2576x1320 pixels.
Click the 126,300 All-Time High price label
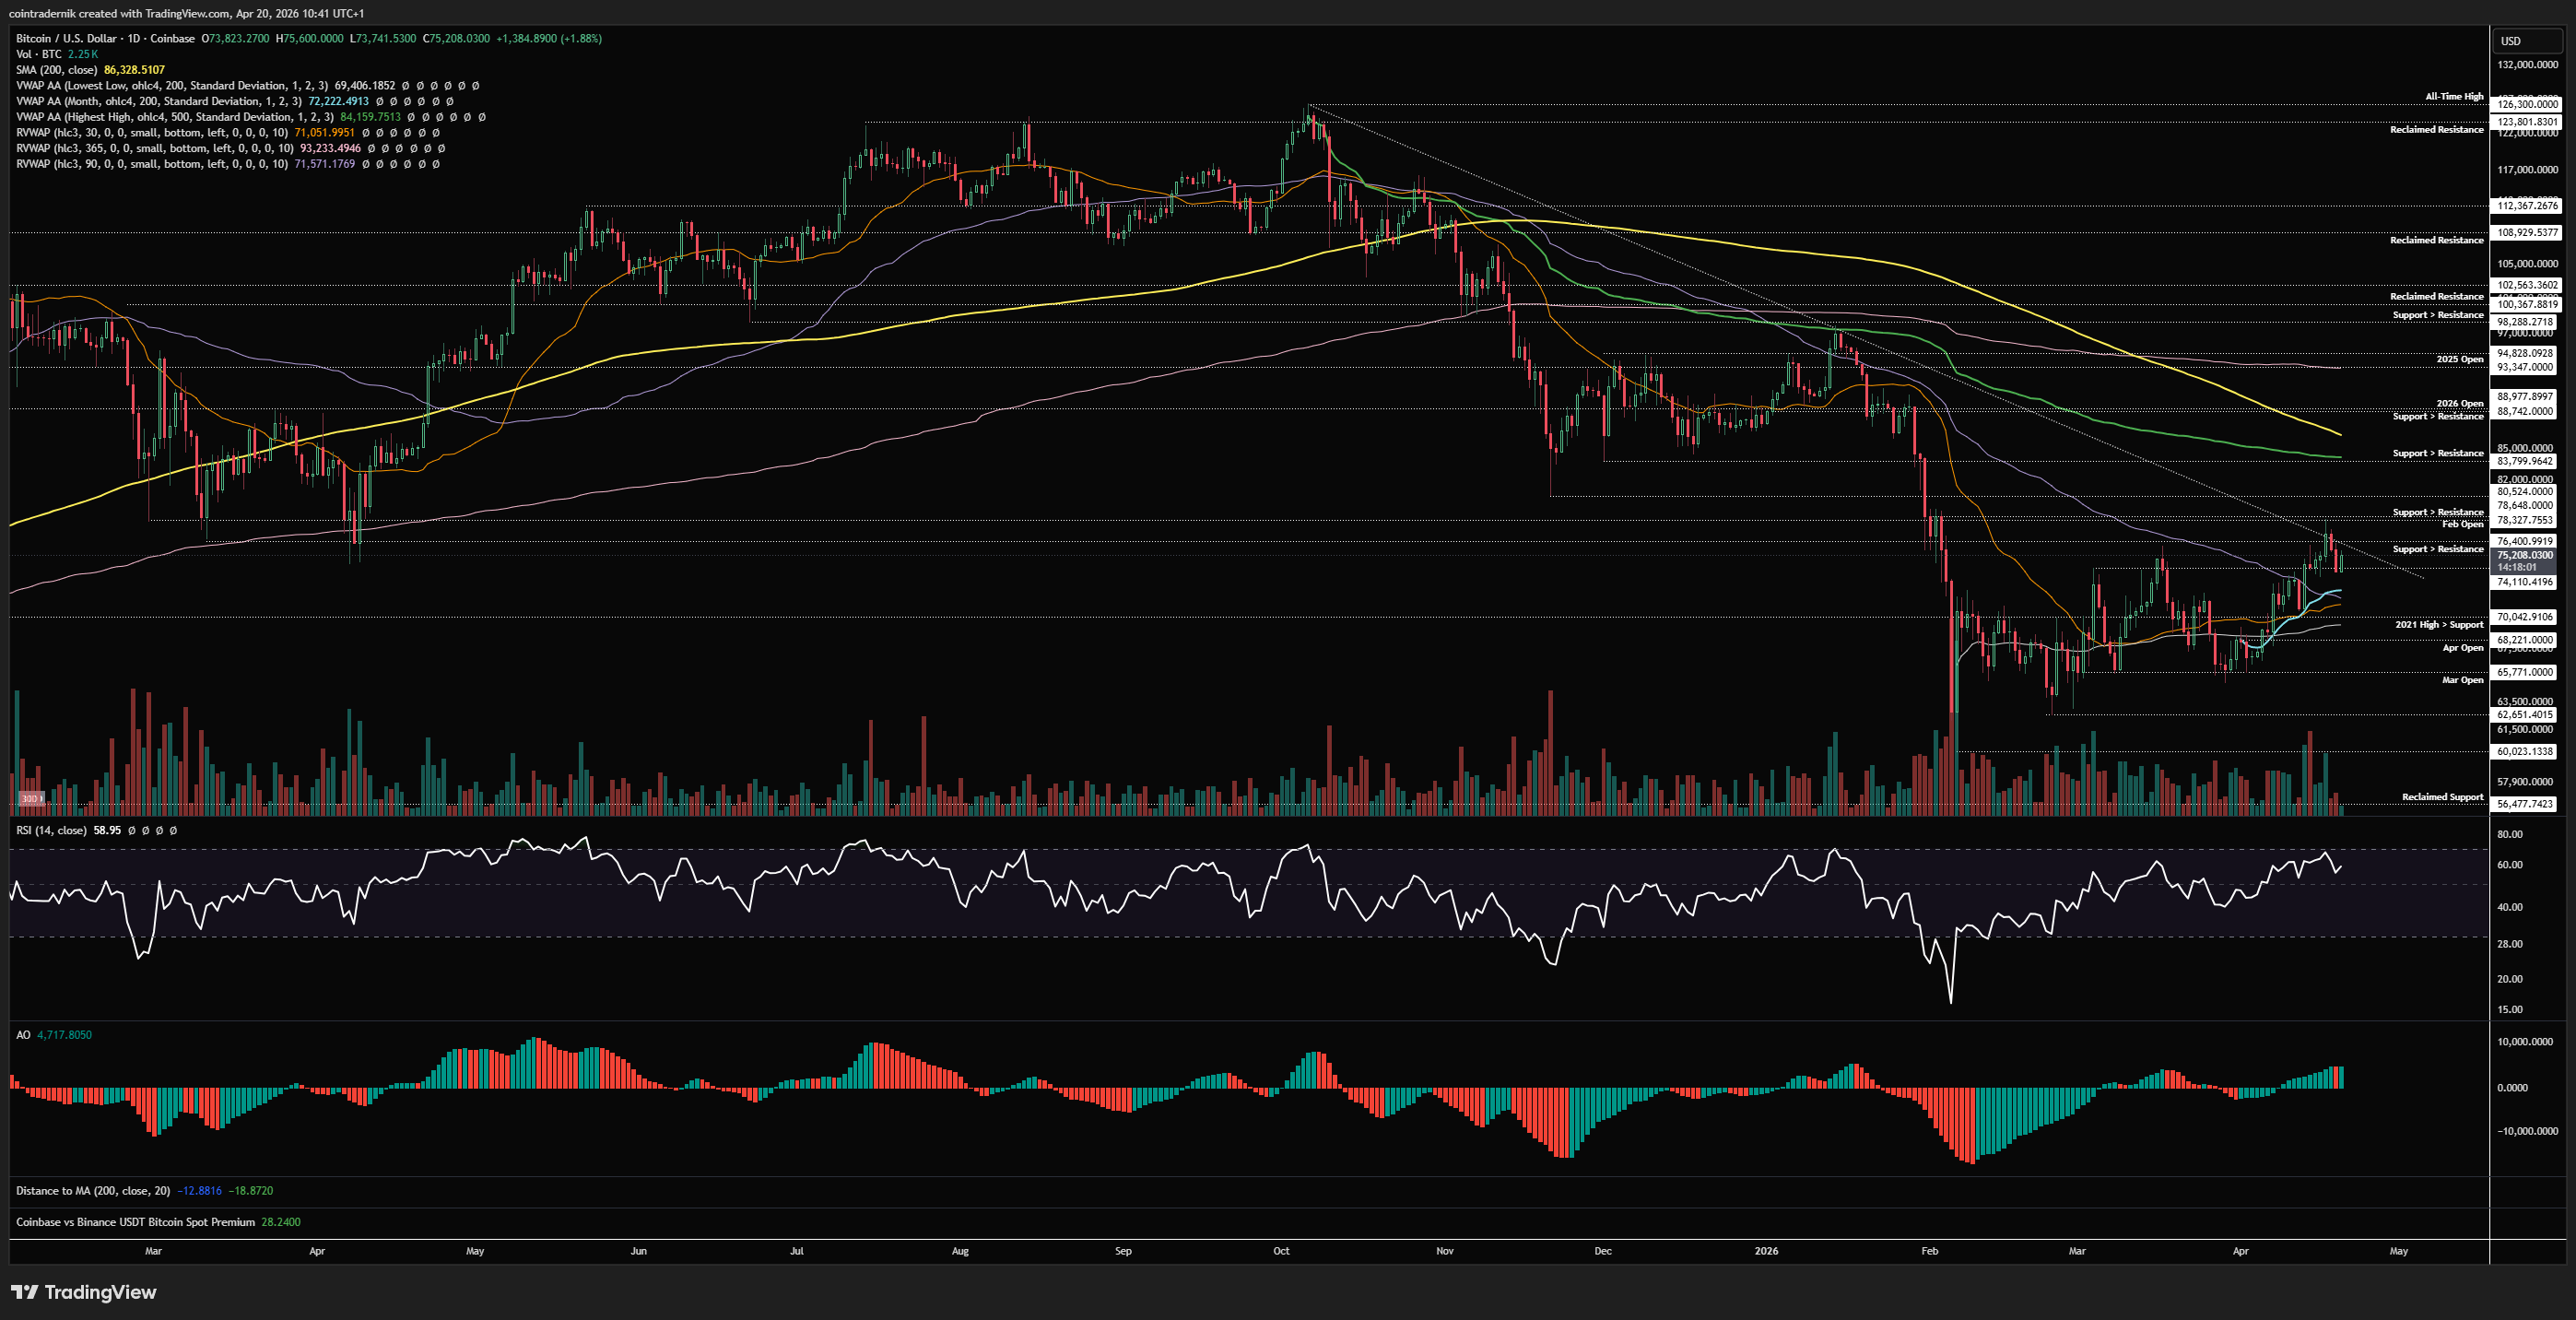coord(2527,104)
